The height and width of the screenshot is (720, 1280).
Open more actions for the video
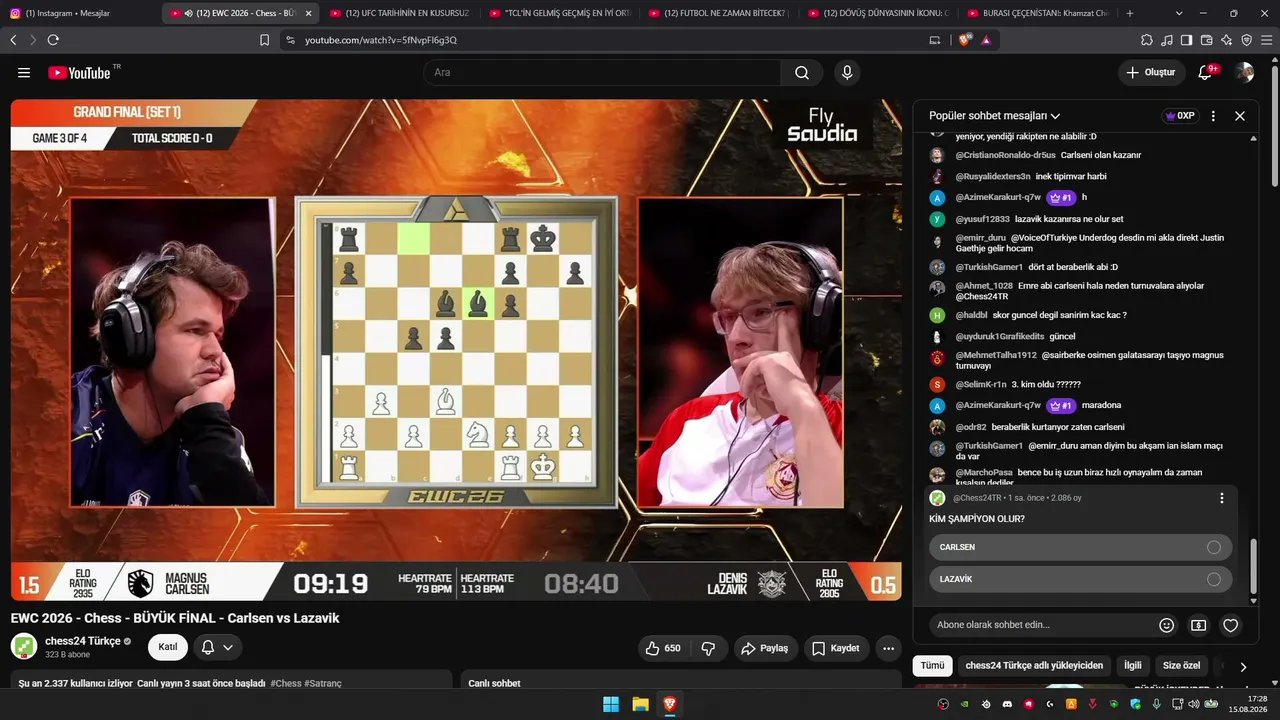click(x=888, y=648)
